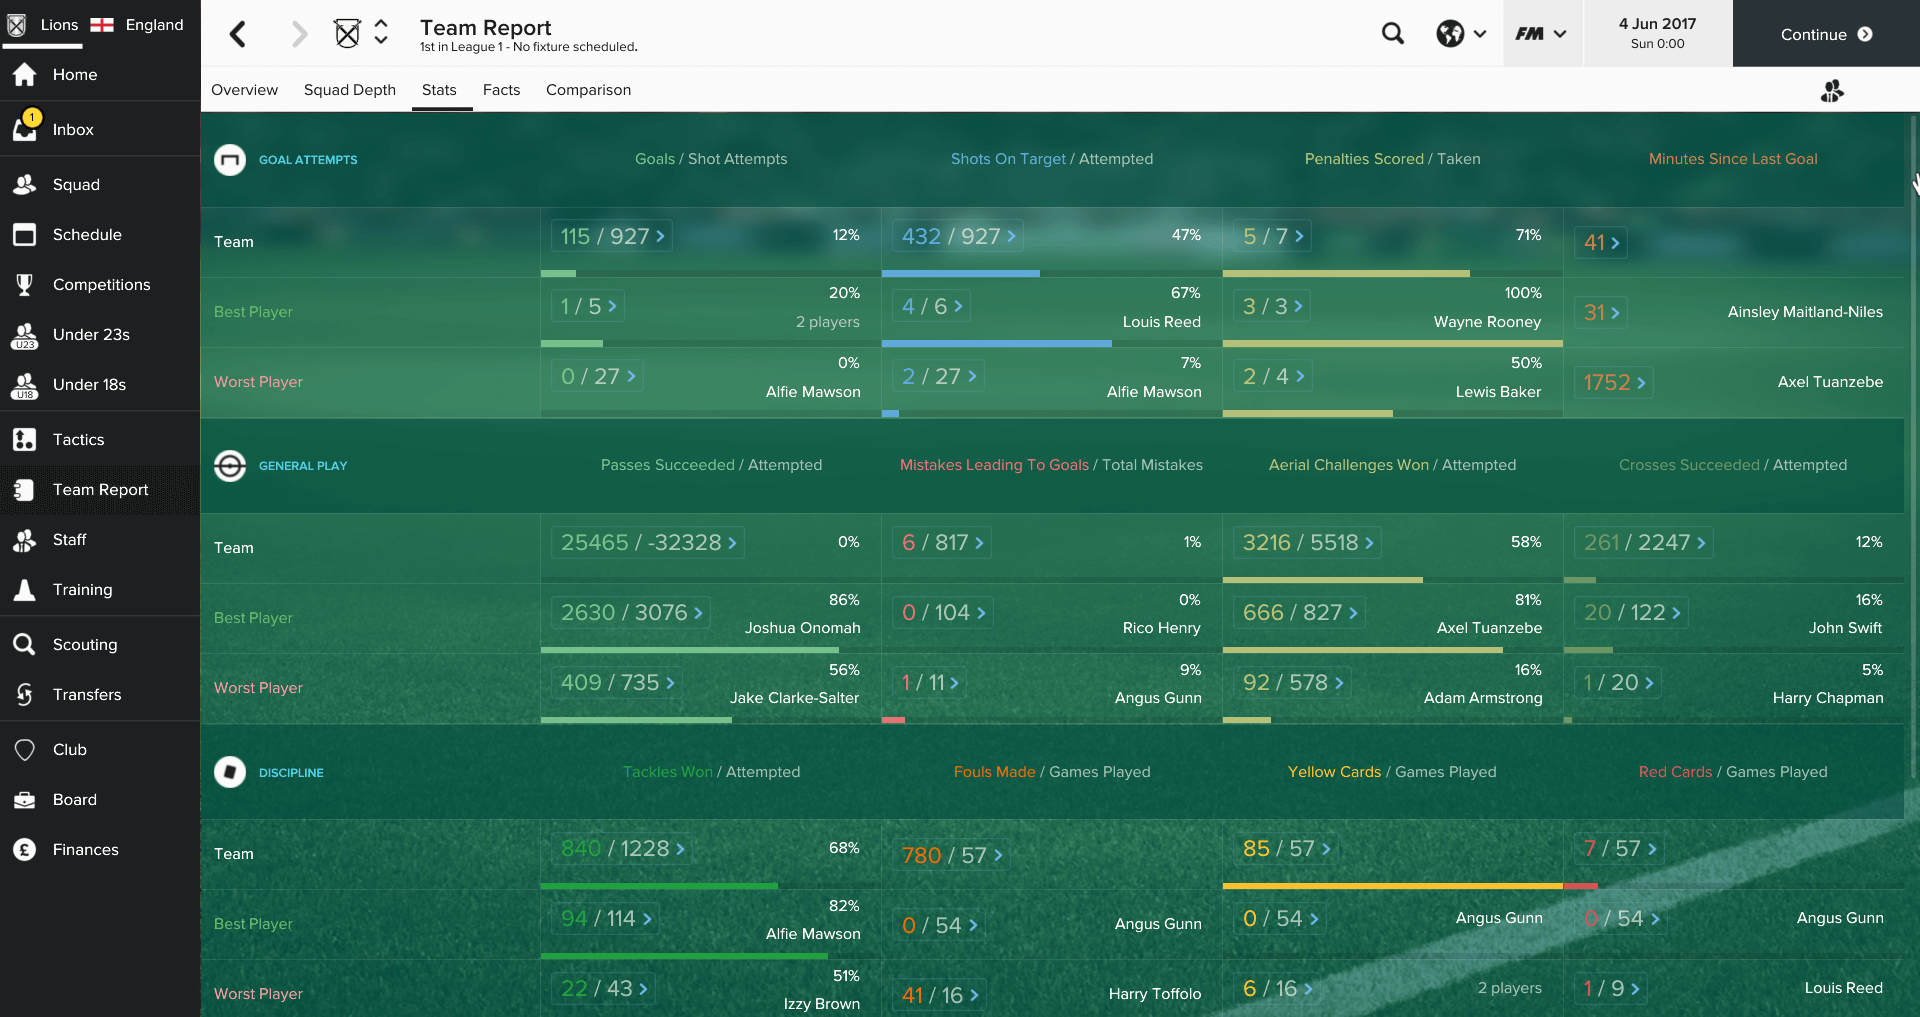Expand team goals 115 / 927

[611, 236]
